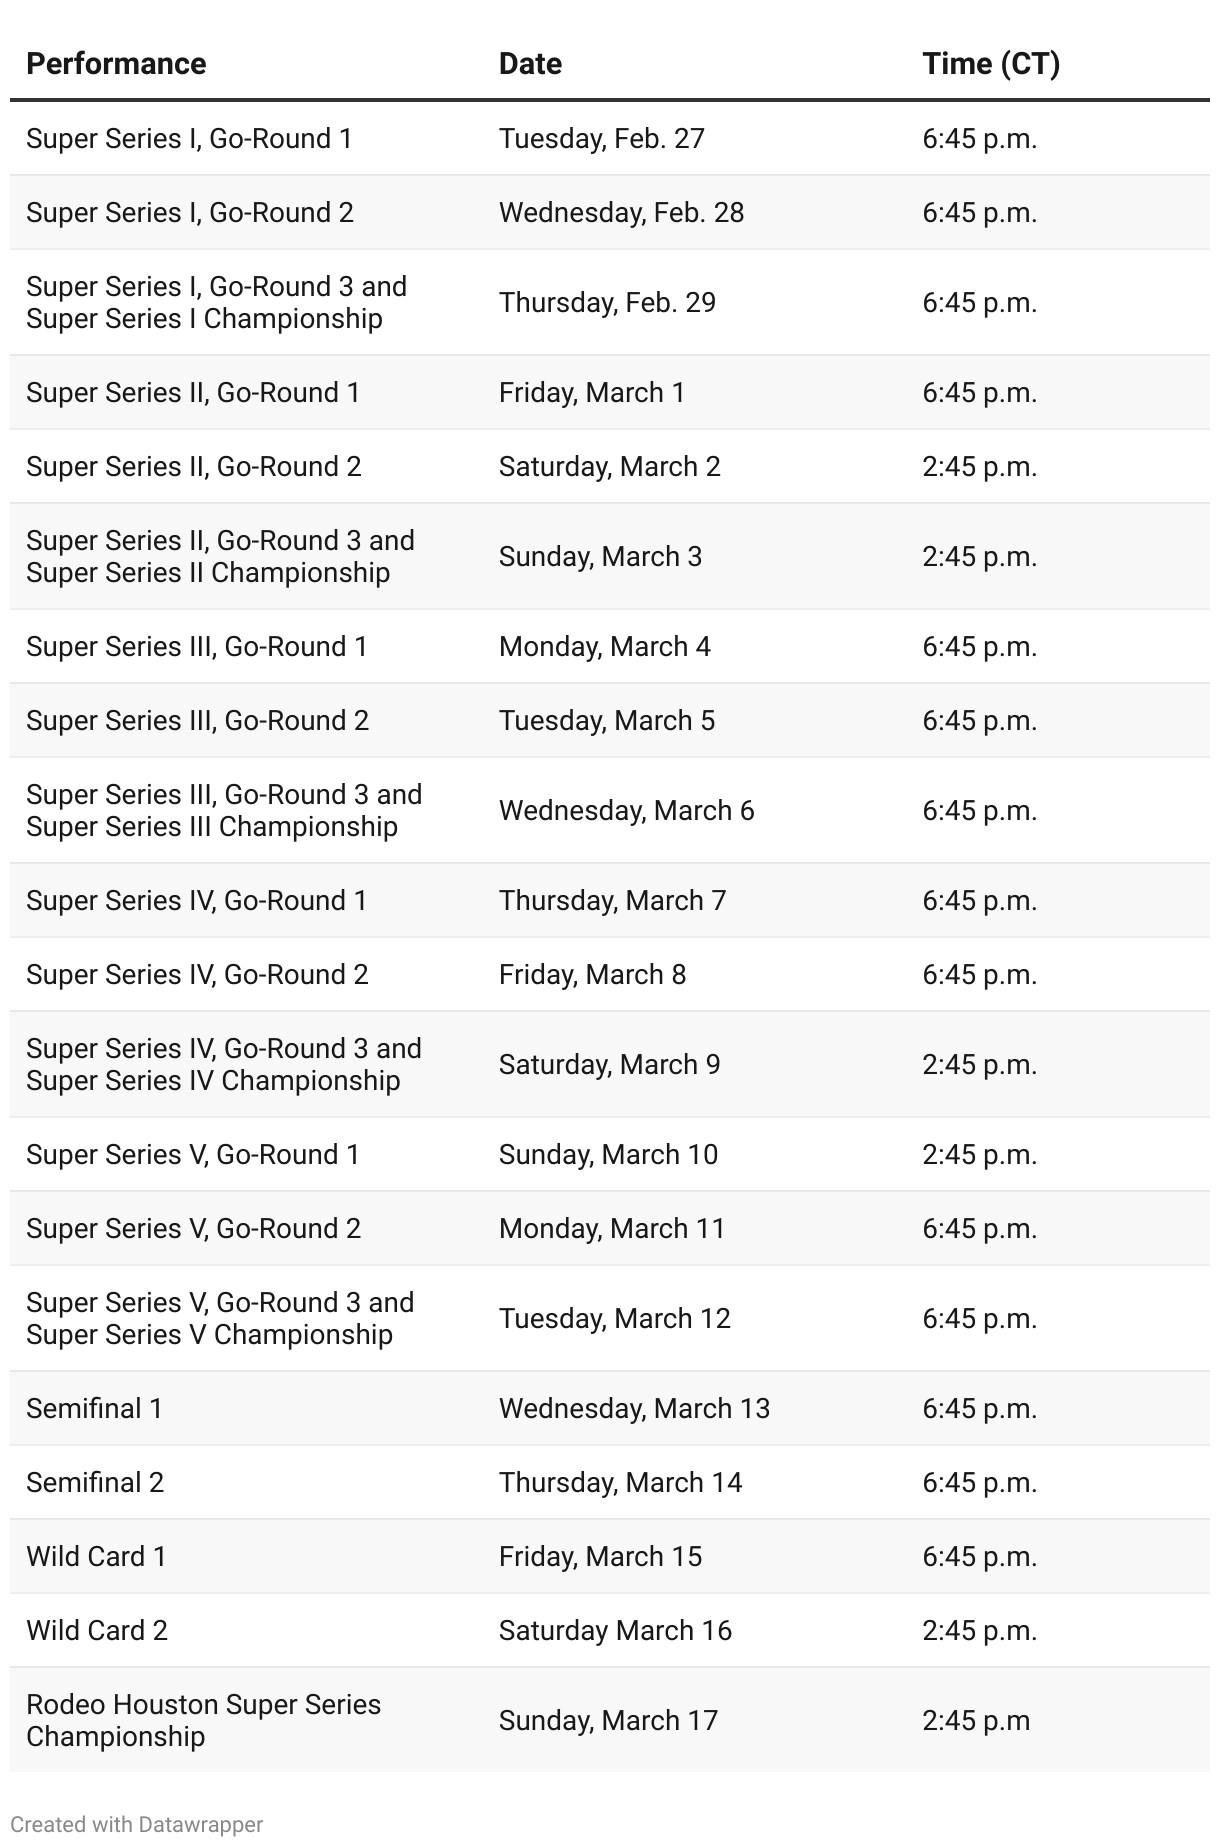Click the Time (CT) column header
The image size is (1220, 1848).
point(991,64)
